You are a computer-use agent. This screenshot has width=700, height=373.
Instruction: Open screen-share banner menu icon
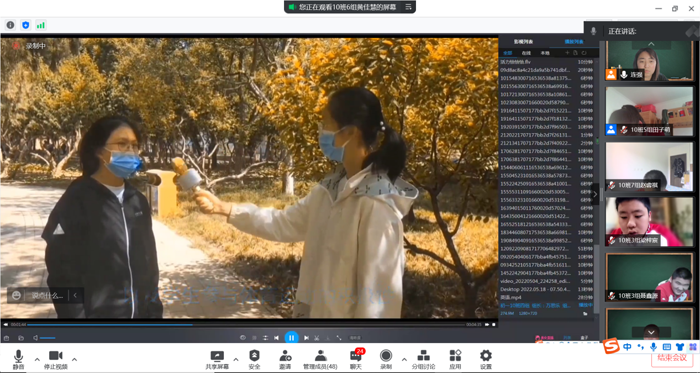(408, 7)
